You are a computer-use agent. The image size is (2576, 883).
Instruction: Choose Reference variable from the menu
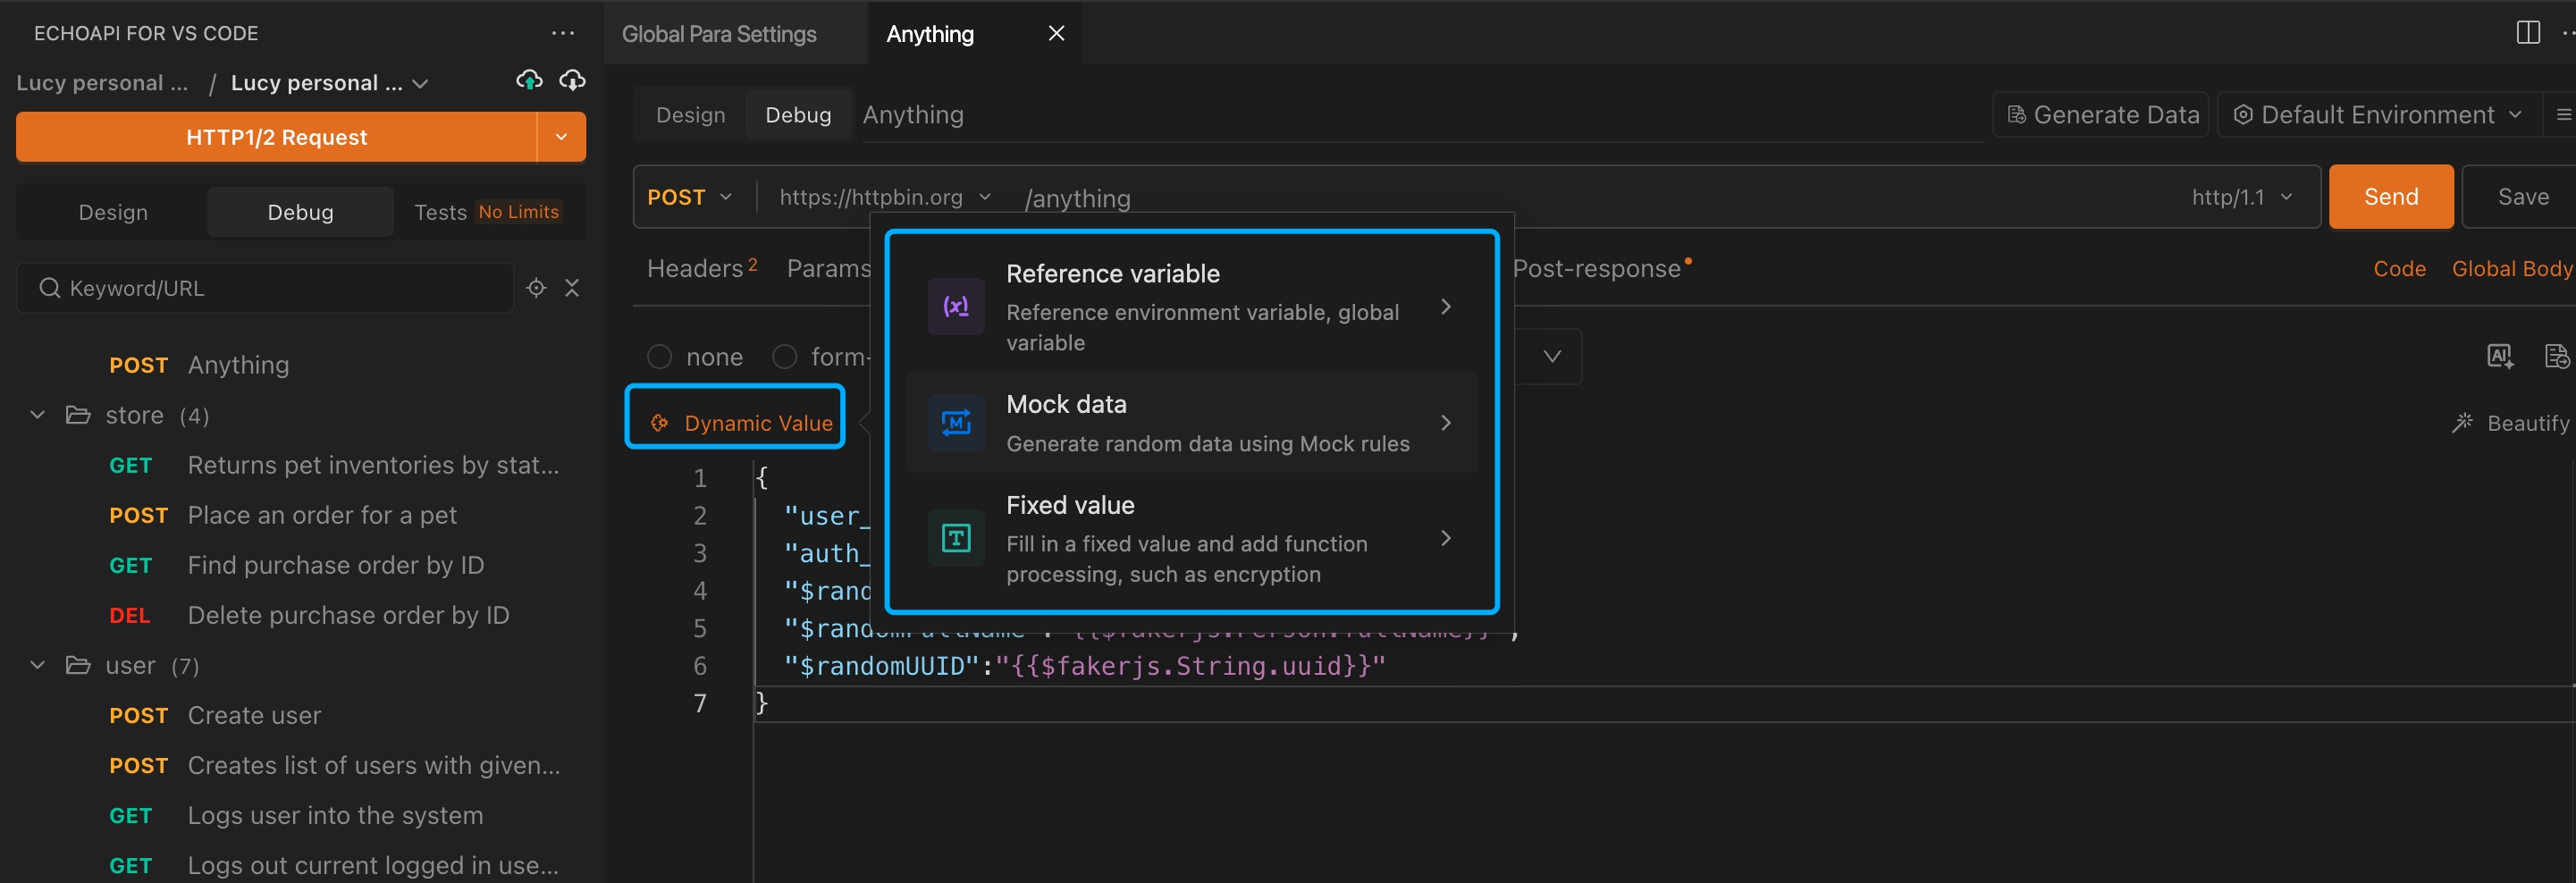[x=1192, y=306]
